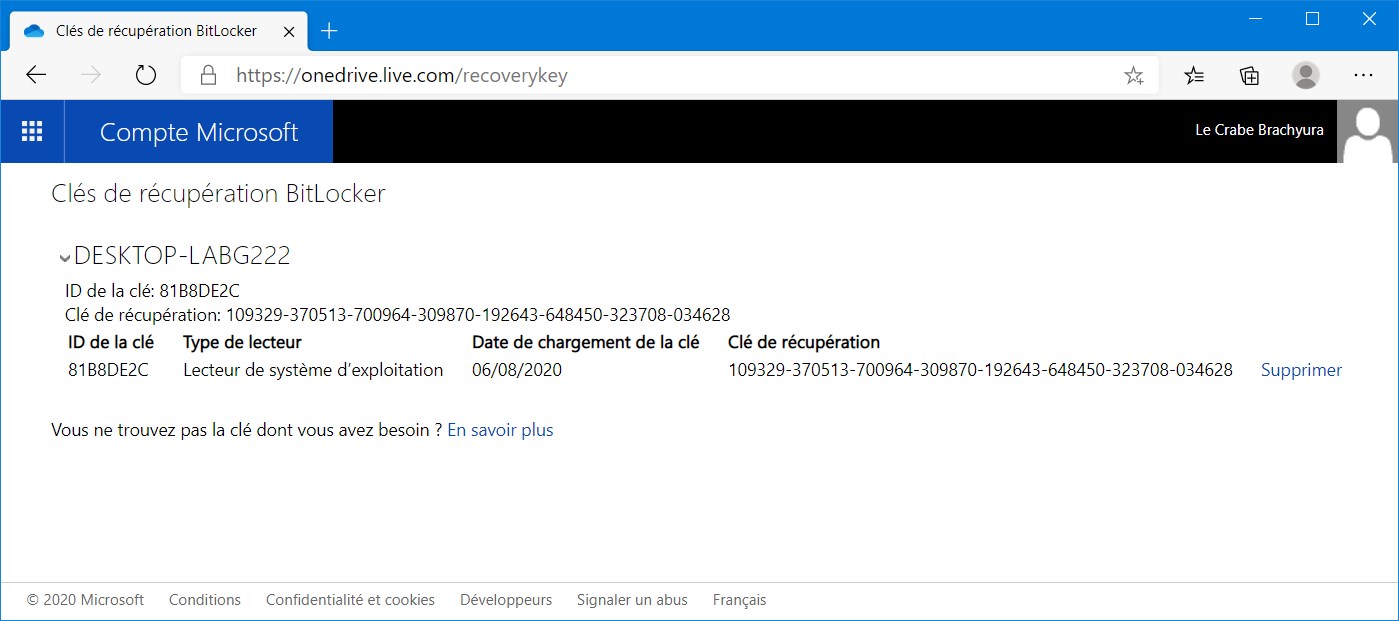1399x621 pixels.
Task: Click the Clés de récupération BitLocker heading
Action: (x=218, y=194)
